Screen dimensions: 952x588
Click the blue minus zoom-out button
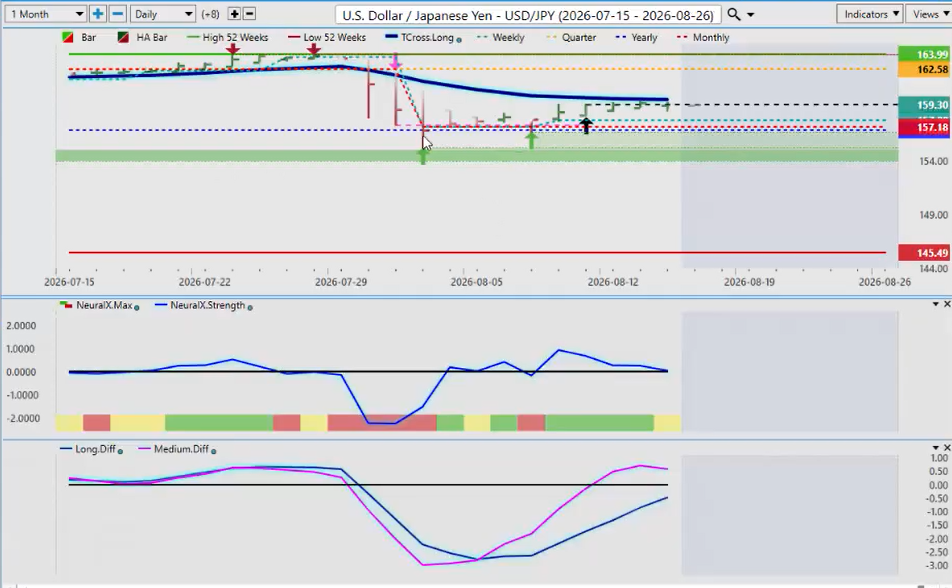[x=118, y=14]
